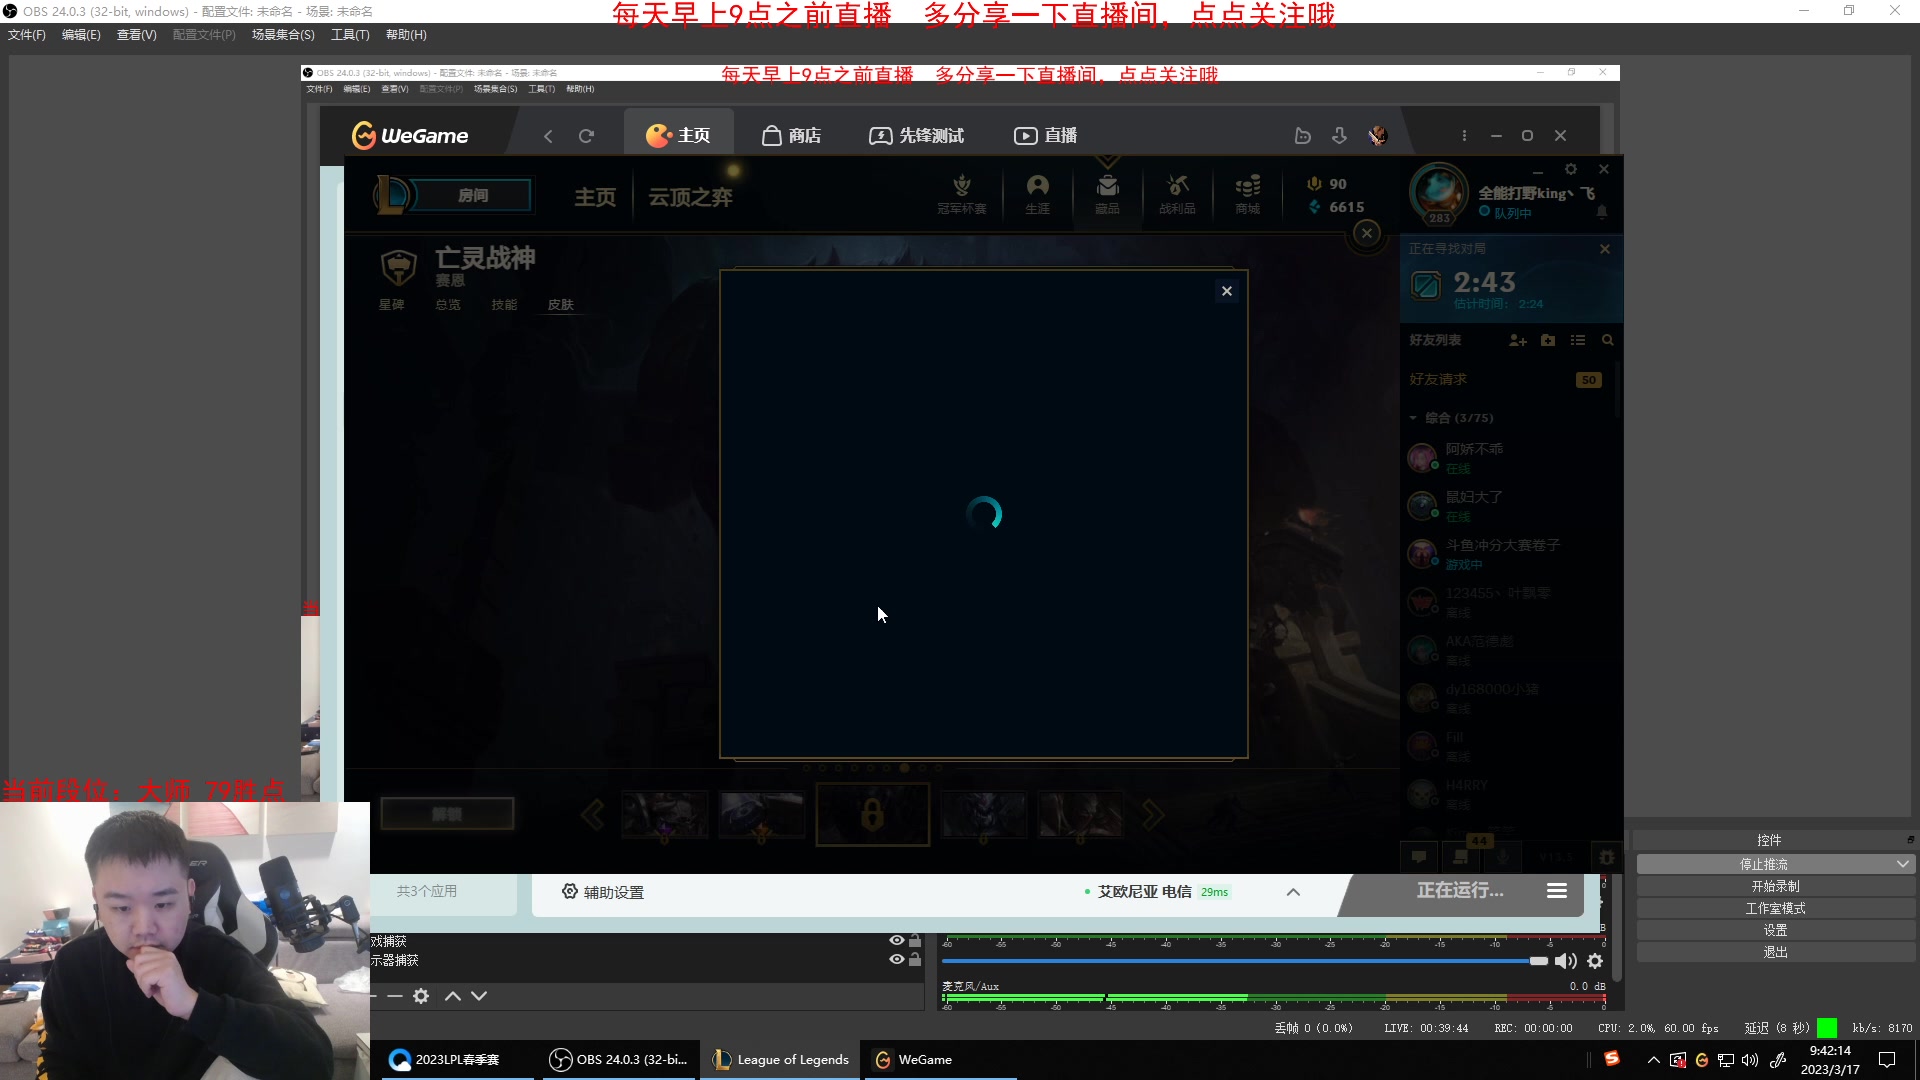Open the 场景集合(S) menu

click(283, 35)
